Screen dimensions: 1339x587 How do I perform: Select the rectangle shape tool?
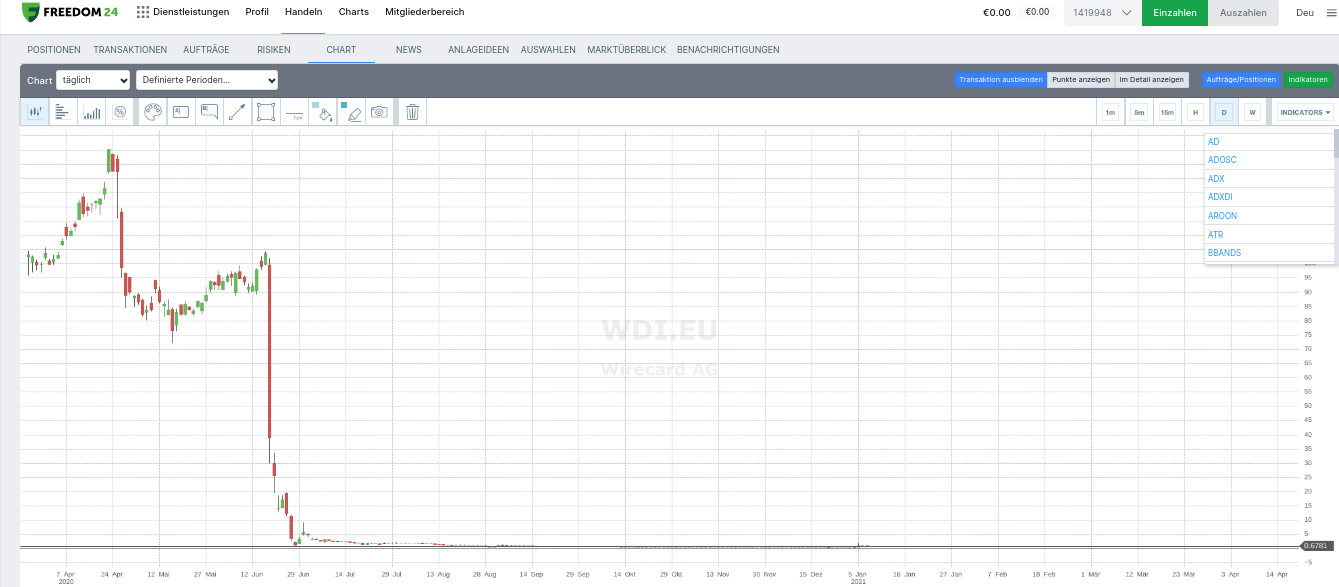pos(266,113)
